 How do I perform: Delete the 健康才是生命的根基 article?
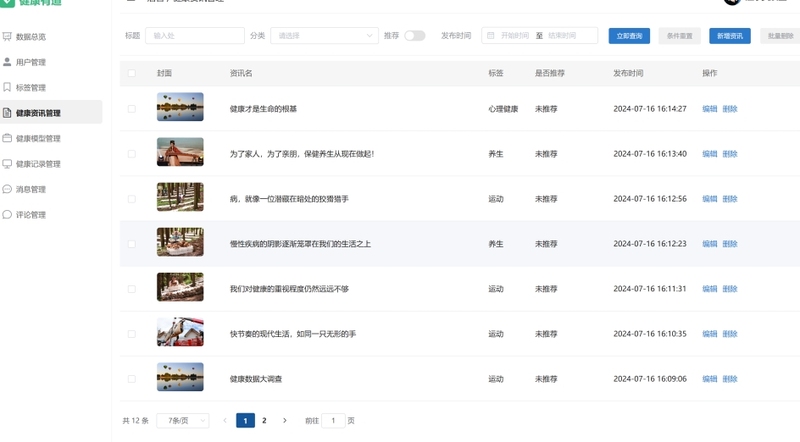(730, 109)
